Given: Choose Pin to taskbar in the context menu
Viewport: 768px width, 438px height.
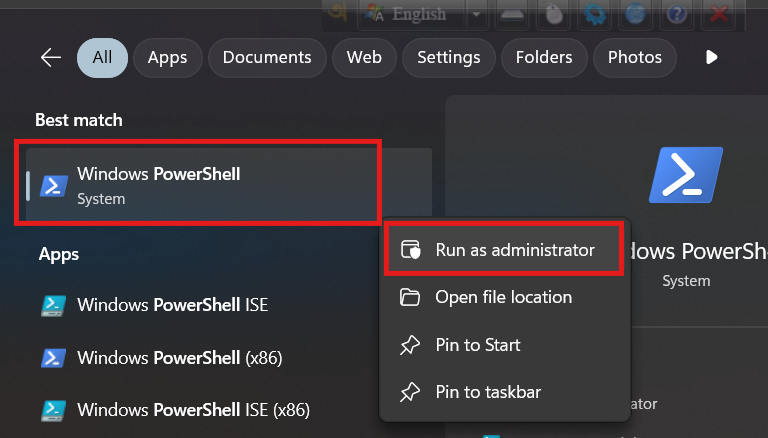Looking at the screenshot, I should pyautogui.click(x=488, y=392).
